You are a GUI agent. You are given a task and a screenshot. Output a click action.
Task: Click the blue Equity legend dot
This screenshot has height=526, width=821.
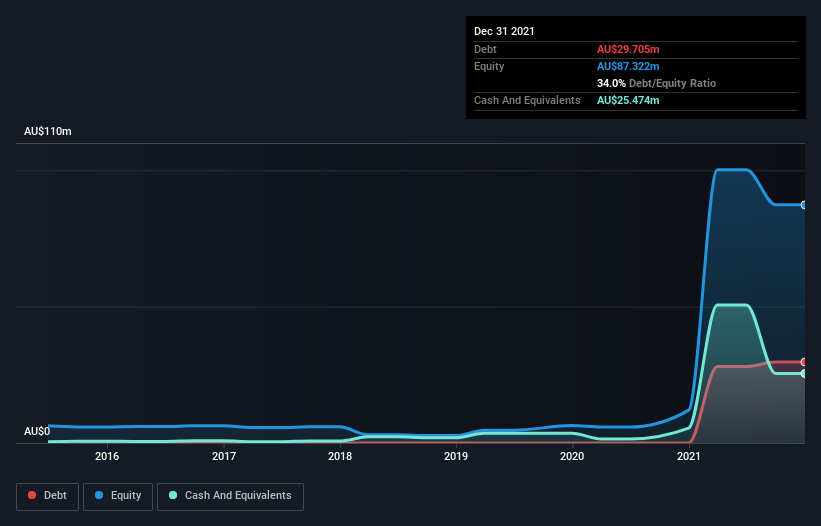click(x=99, y=495)
